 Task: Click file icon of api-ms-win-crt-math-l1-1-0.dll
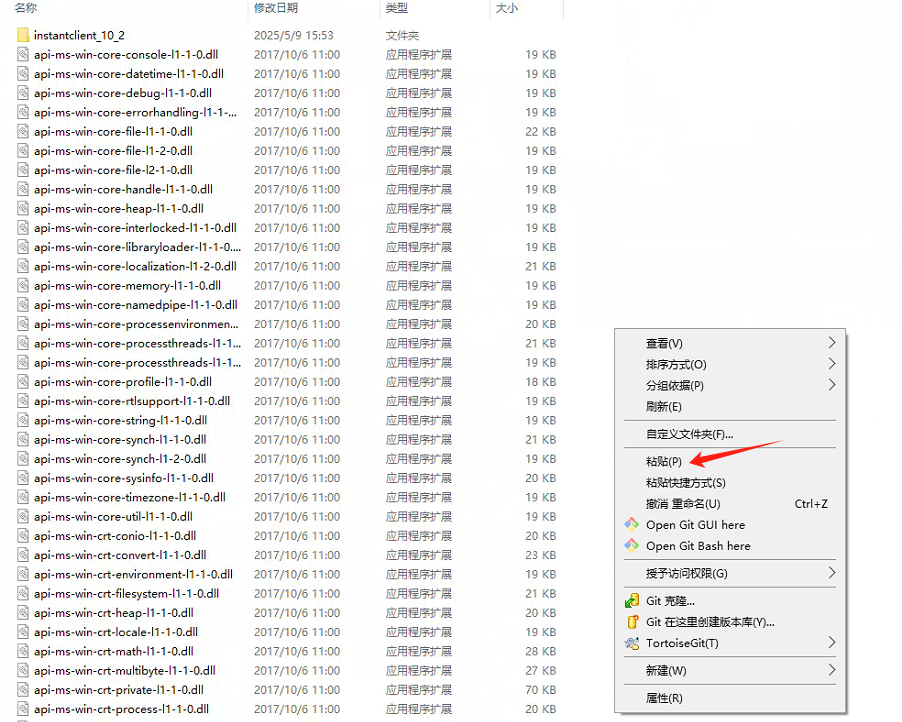point(23,651)
